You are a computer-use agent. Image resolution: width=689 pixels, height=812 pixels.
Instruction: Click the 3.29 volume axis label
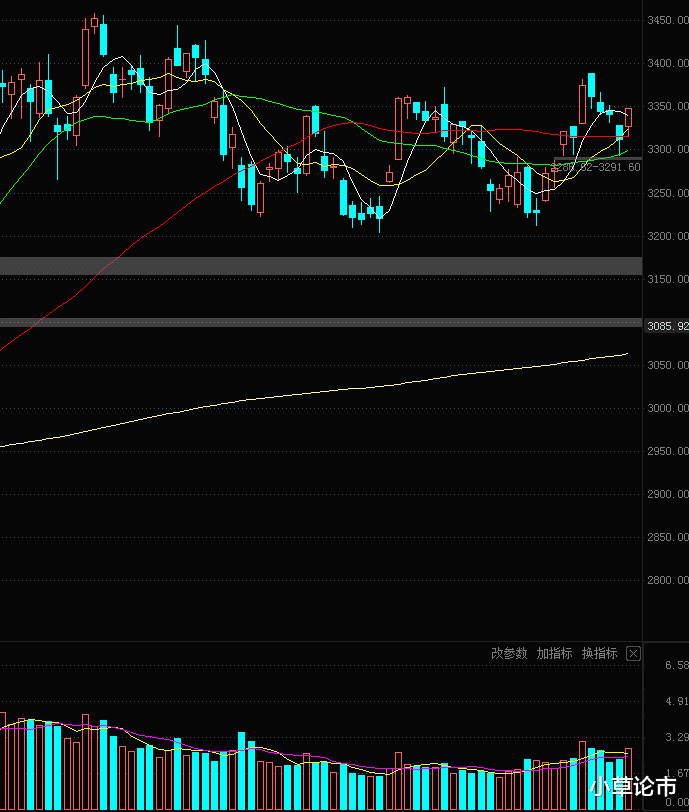(677, 737)
